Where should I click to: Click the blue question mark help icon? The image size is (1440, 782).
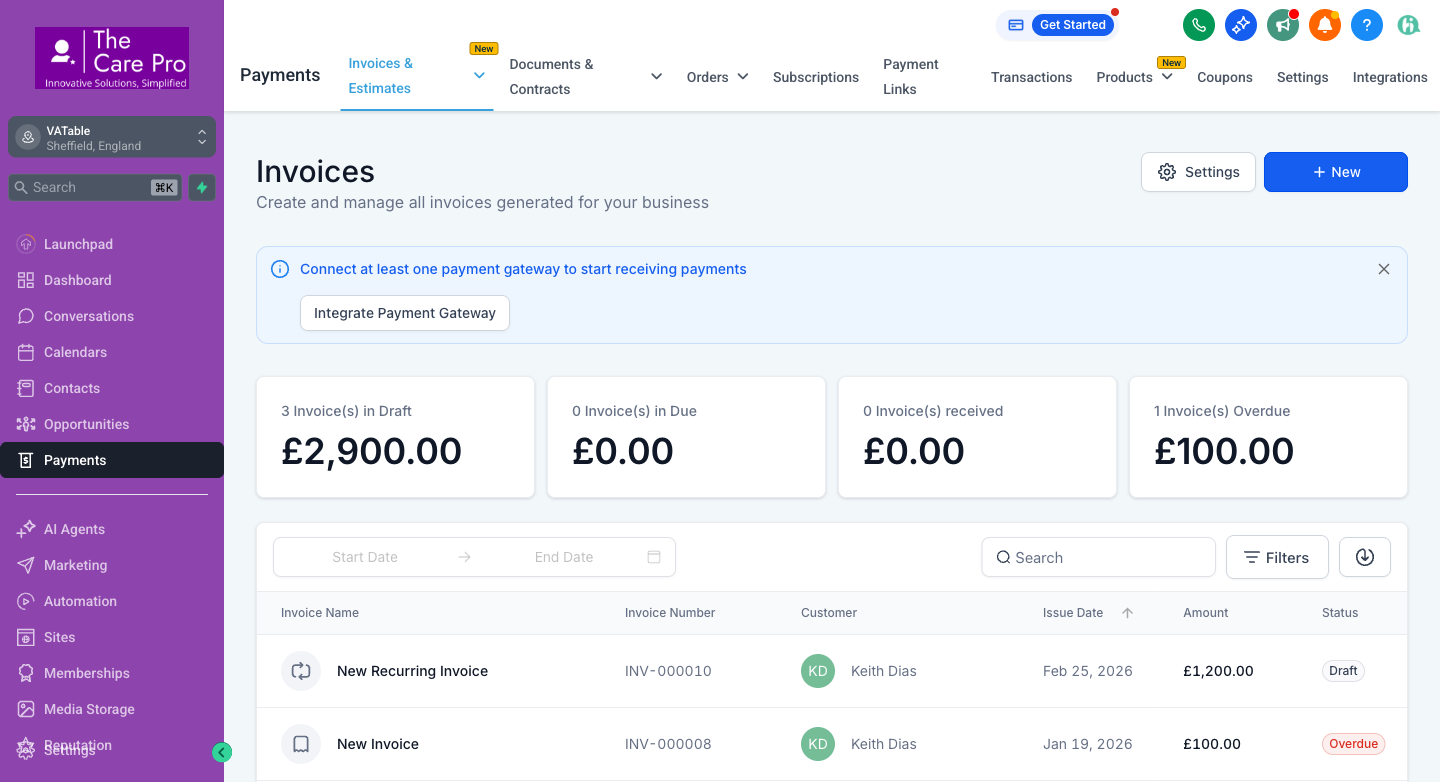click(x=1366, y=25)
